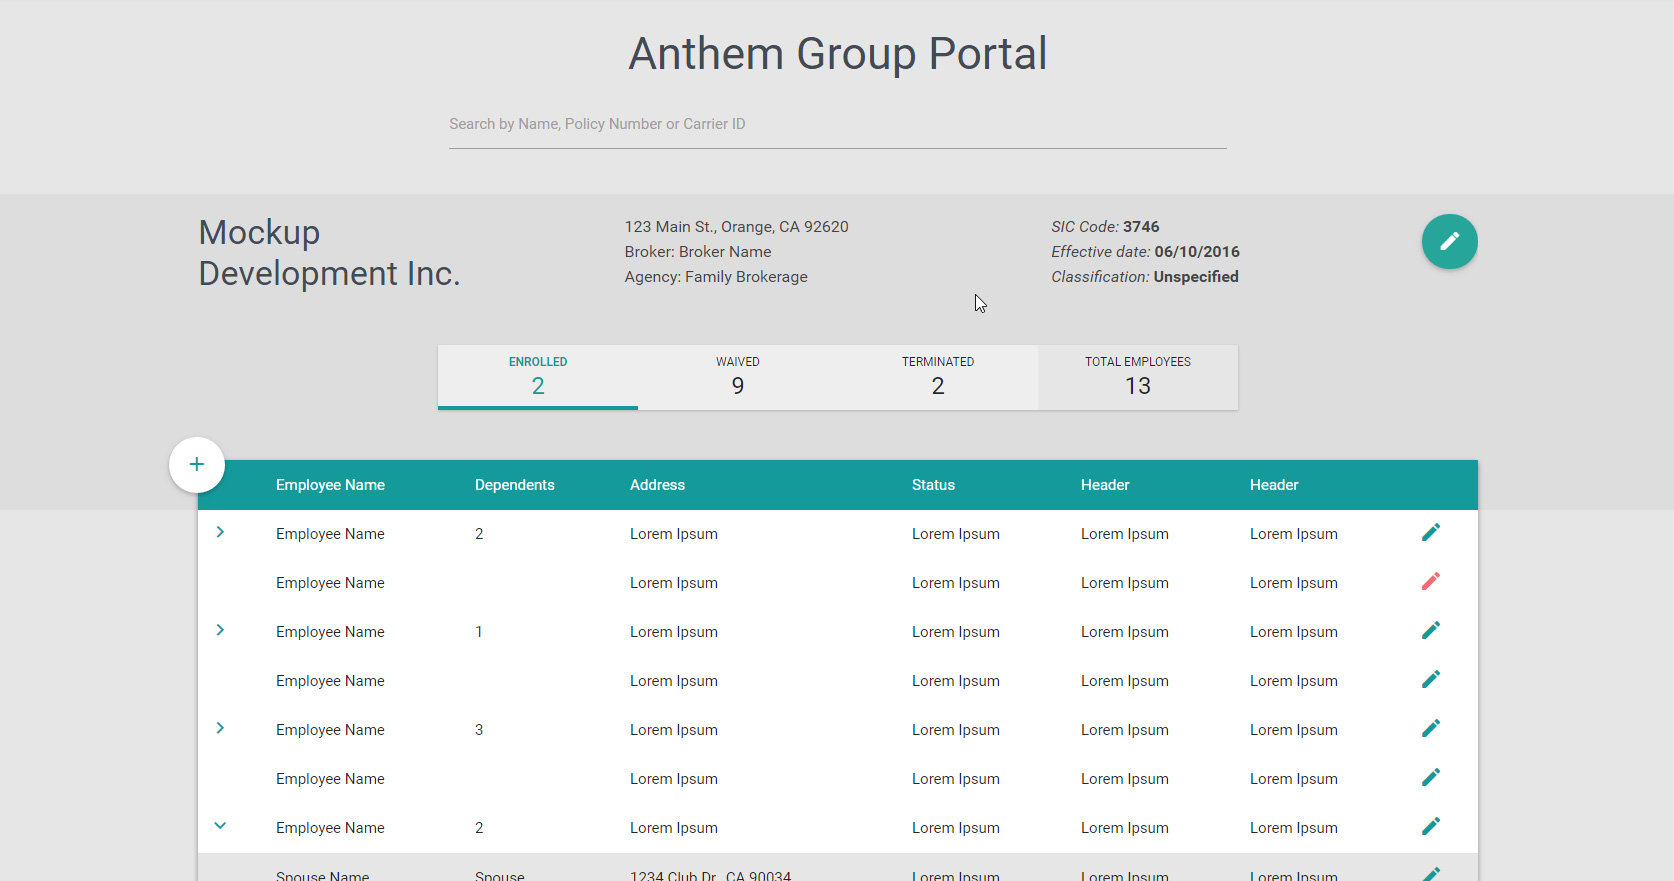Expand the collapsed row with 2 dependents
Image resolution: width=1674 pixels, height=881 pixels.
220,532
